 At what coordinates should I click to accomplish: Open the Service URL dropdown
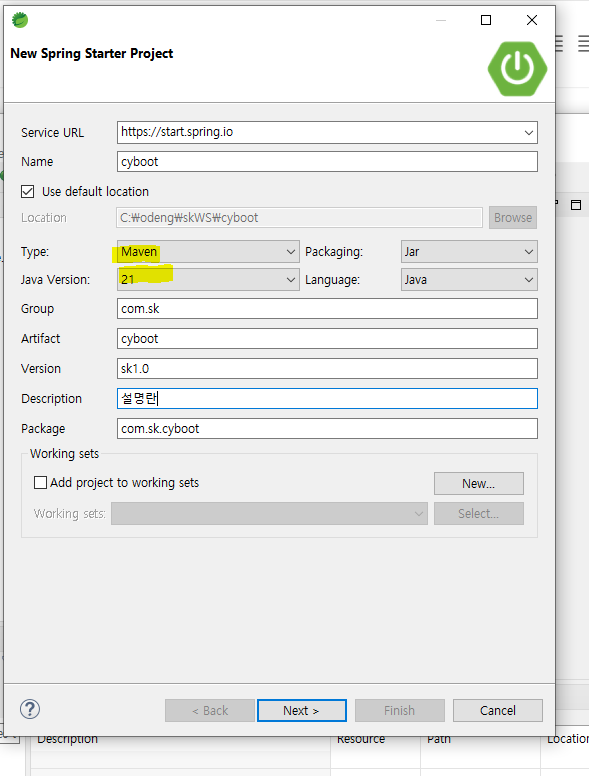tap(529, 133)
